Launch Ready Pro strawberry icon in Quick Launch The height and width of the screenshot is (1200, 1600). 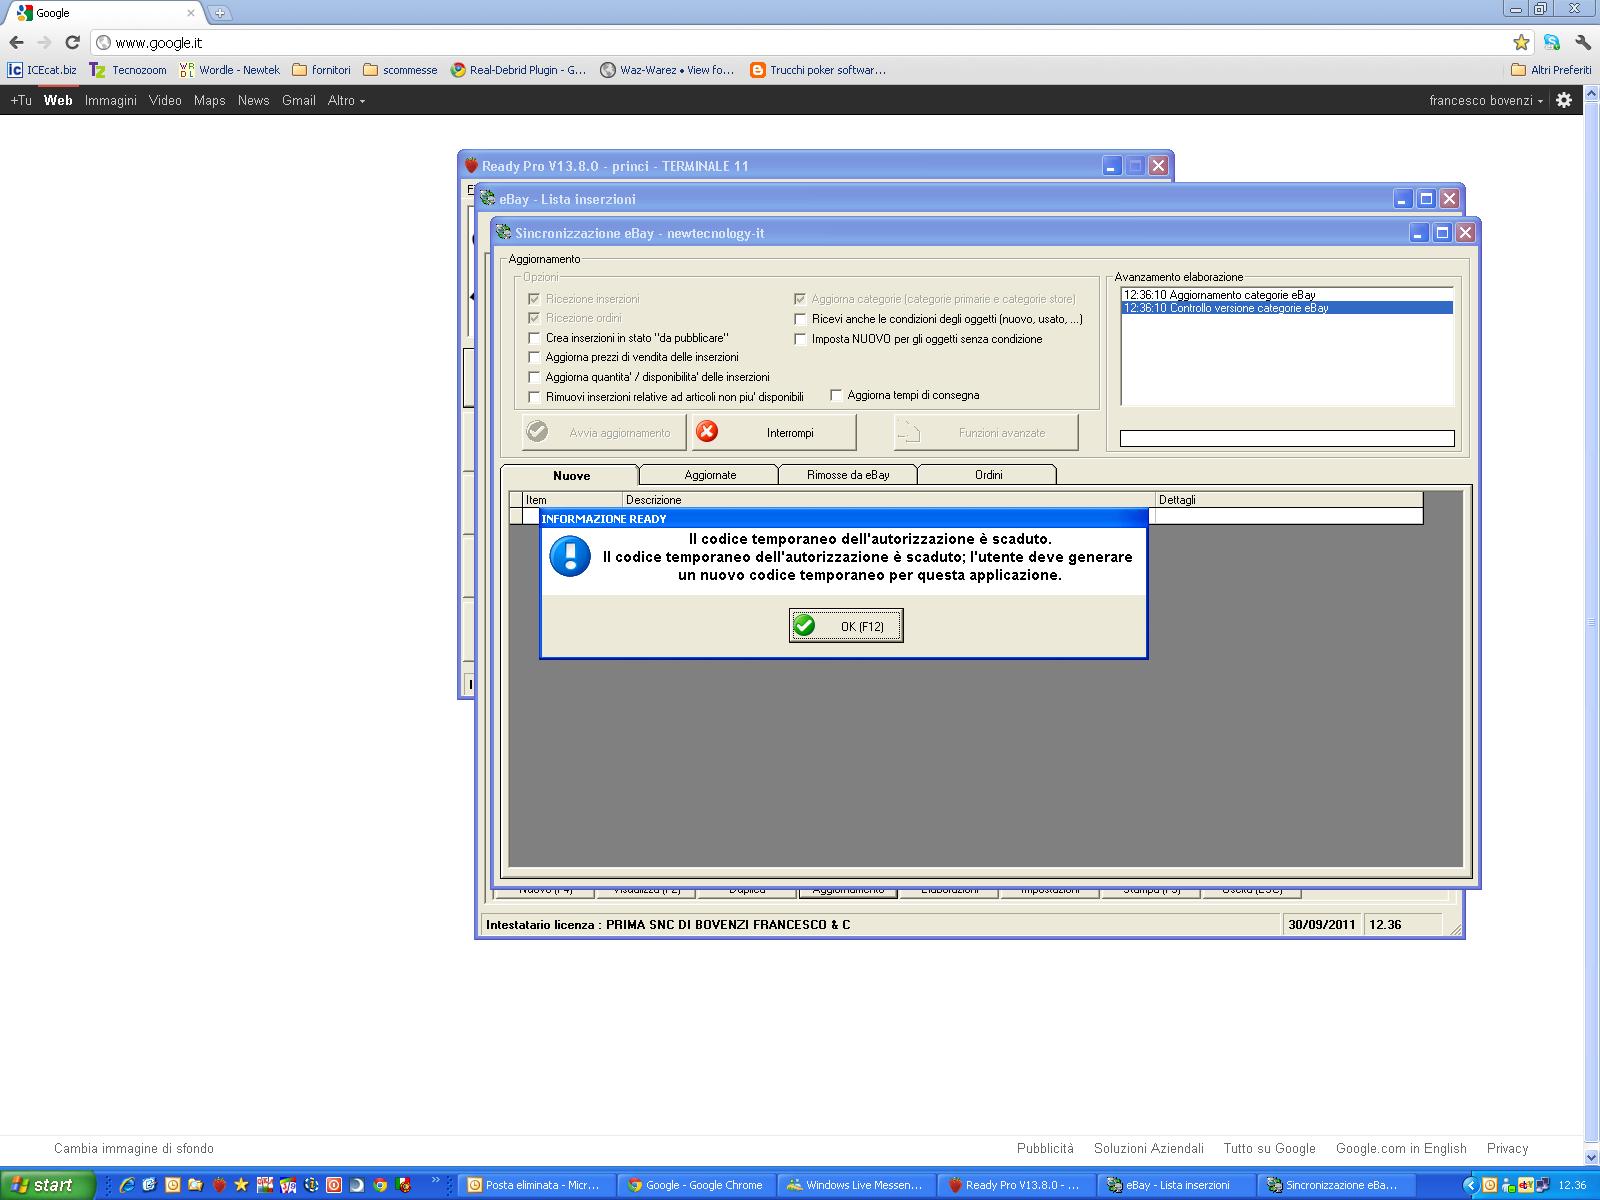219,1185
